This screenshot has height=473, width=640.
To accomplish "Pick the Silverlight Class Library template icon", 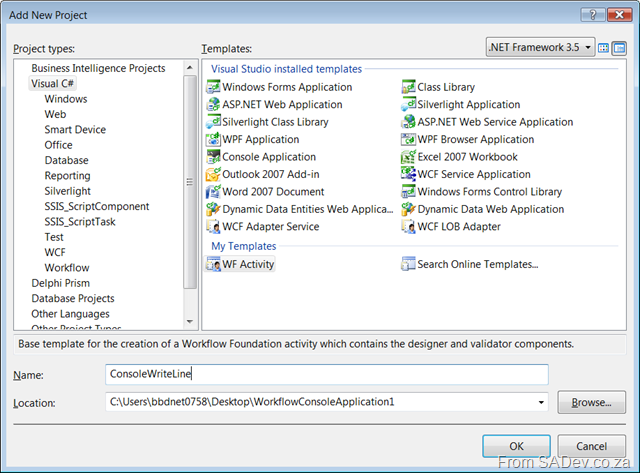I will click(213, 122).
